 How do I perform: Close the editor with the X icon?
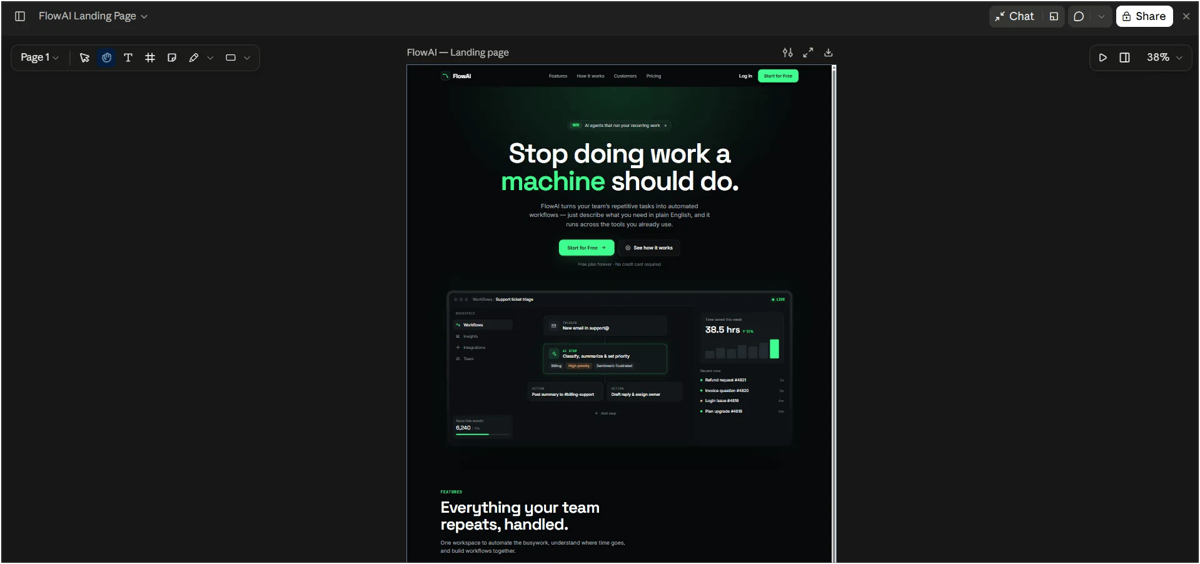[x=1187, y=16]
